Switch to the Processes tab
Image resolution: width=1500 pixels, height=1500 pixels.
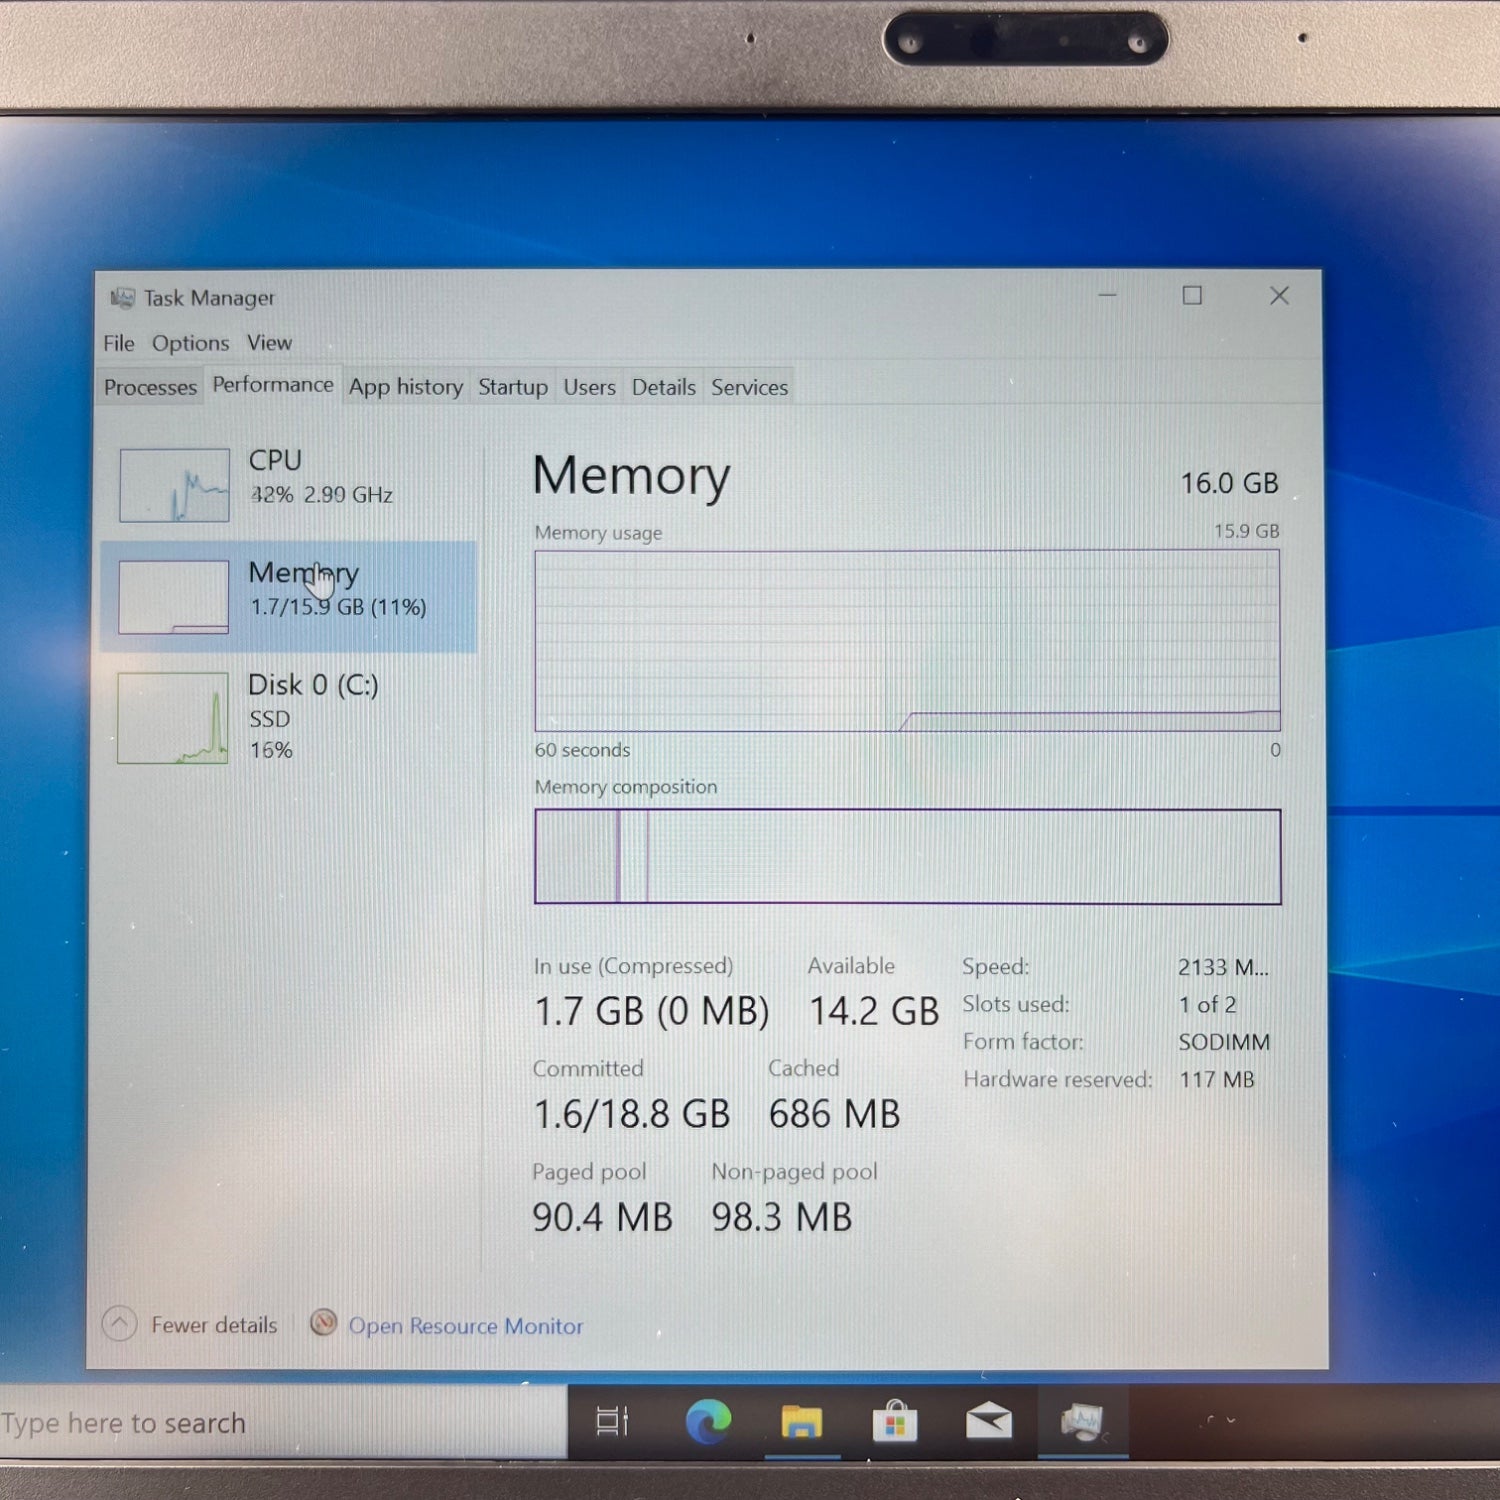(150, 387)
